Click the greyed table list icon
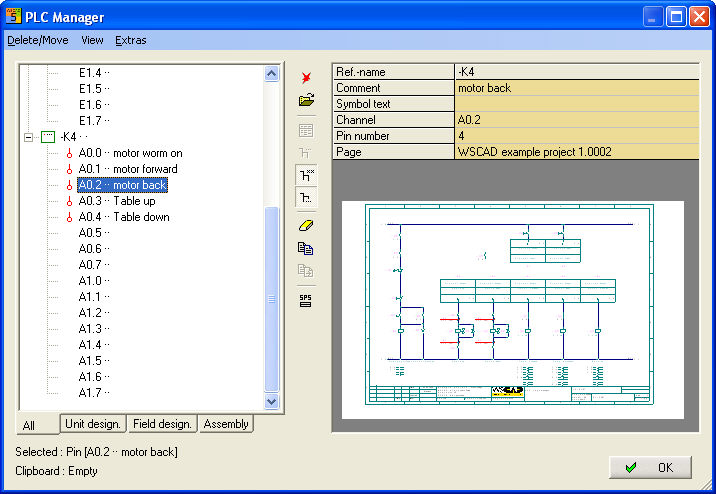 click(x=306, y=130)
